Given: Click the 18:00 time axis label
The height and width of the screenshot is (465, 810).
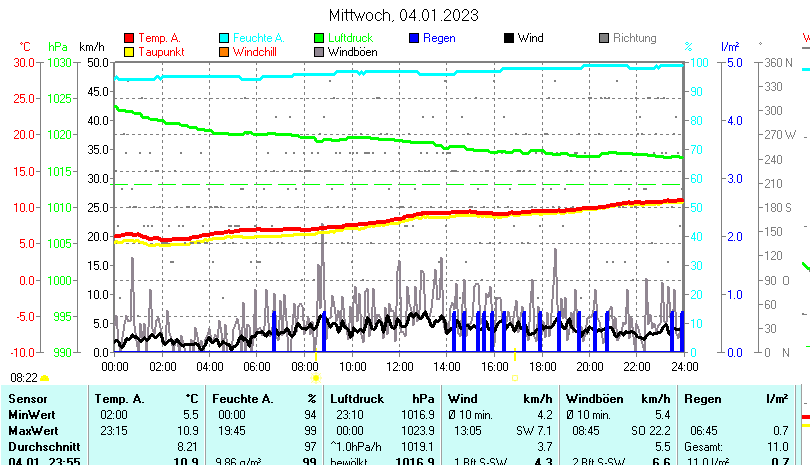Looking at the screenshot, I should (x=542, y=367).
